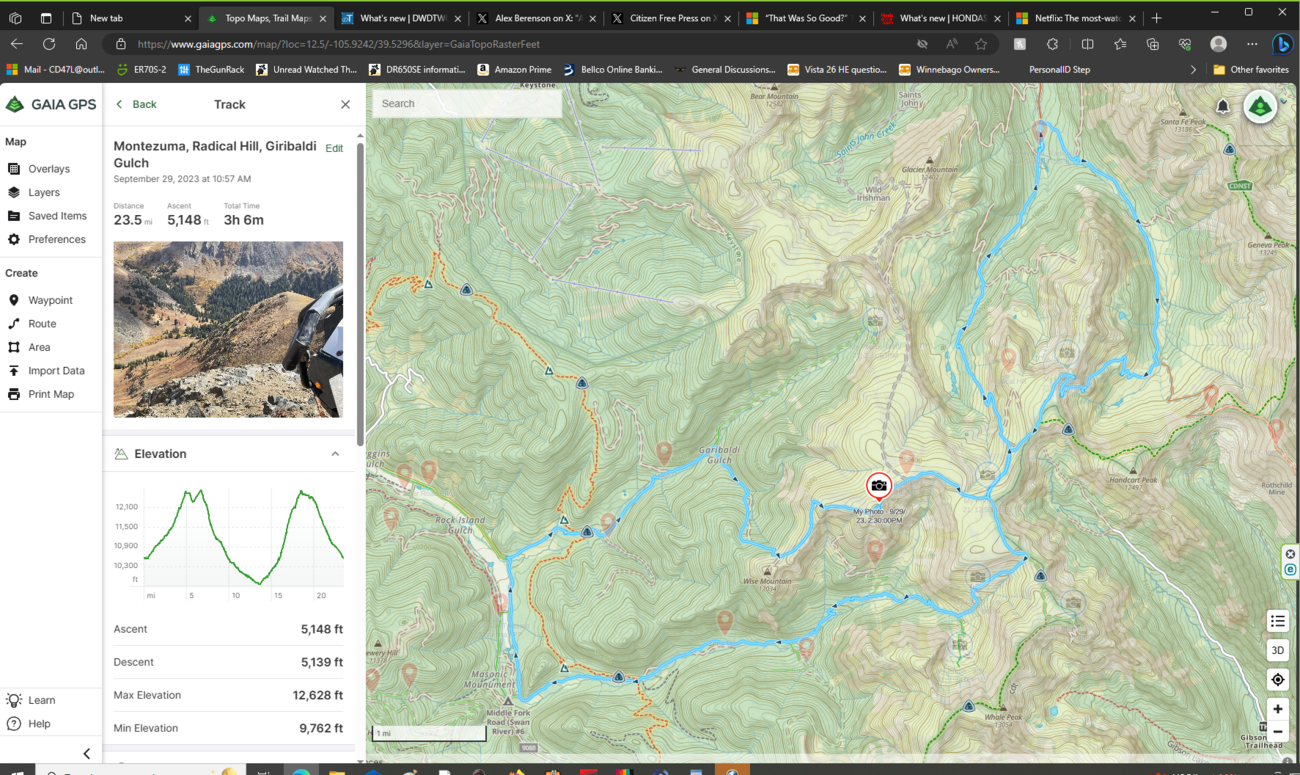Close the Track details panel
This screenshot has height=775, width=1300.
click(x=345, y=104)
